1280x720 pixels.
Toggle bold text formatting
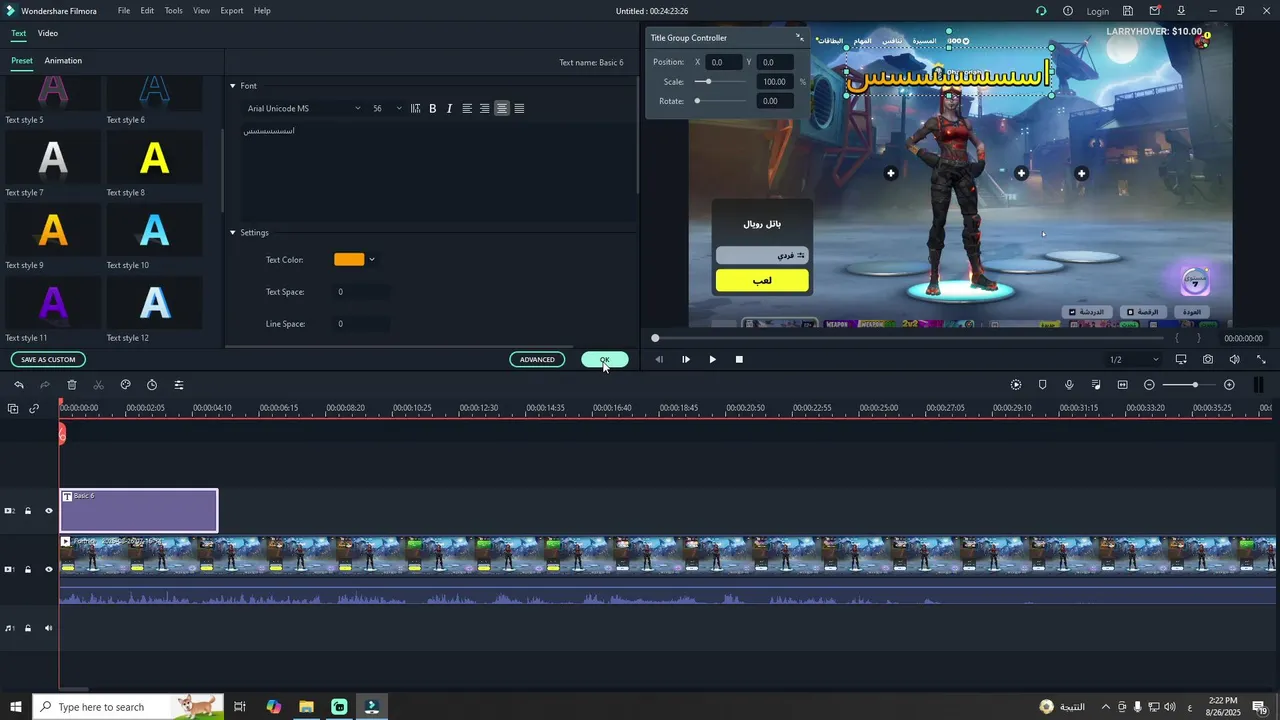tap(433, 108)
